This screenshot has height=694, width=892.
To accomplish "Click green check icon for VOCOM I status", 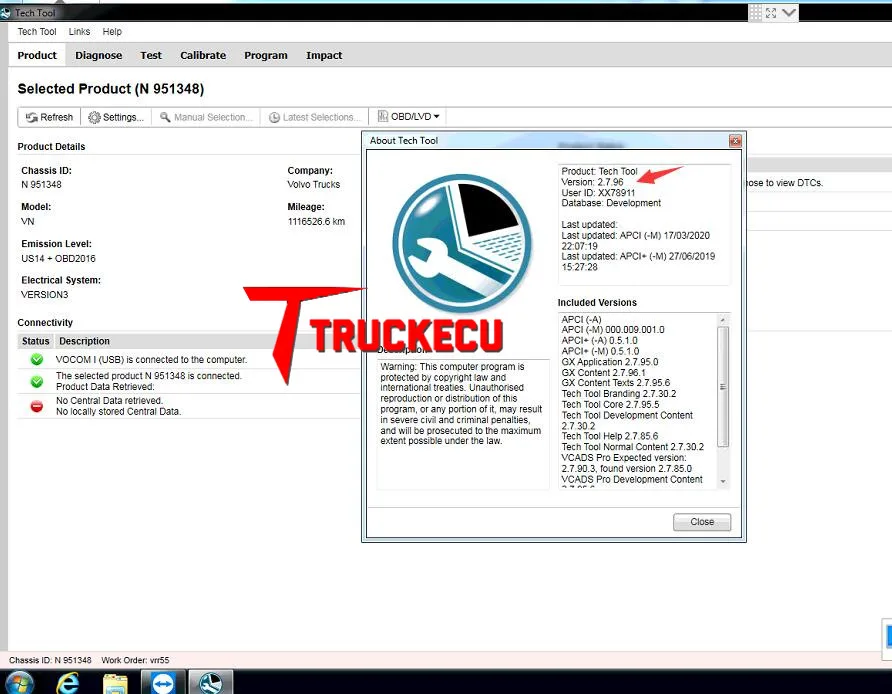I will 37,360.
